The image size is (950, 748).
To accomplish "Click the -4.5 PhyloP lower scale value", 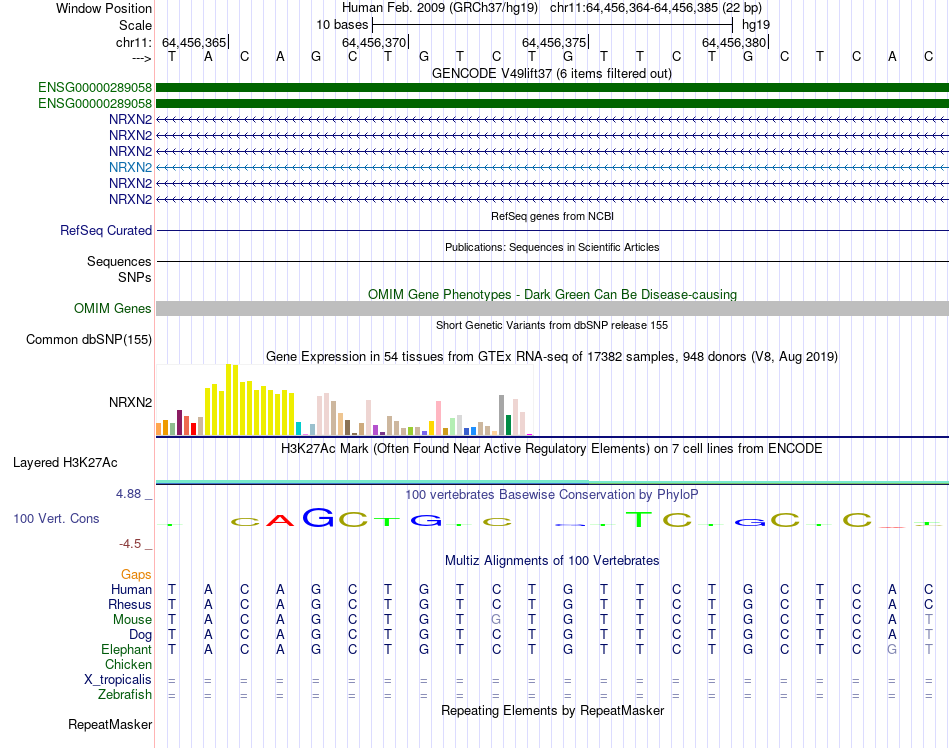I will coord(130,544).
